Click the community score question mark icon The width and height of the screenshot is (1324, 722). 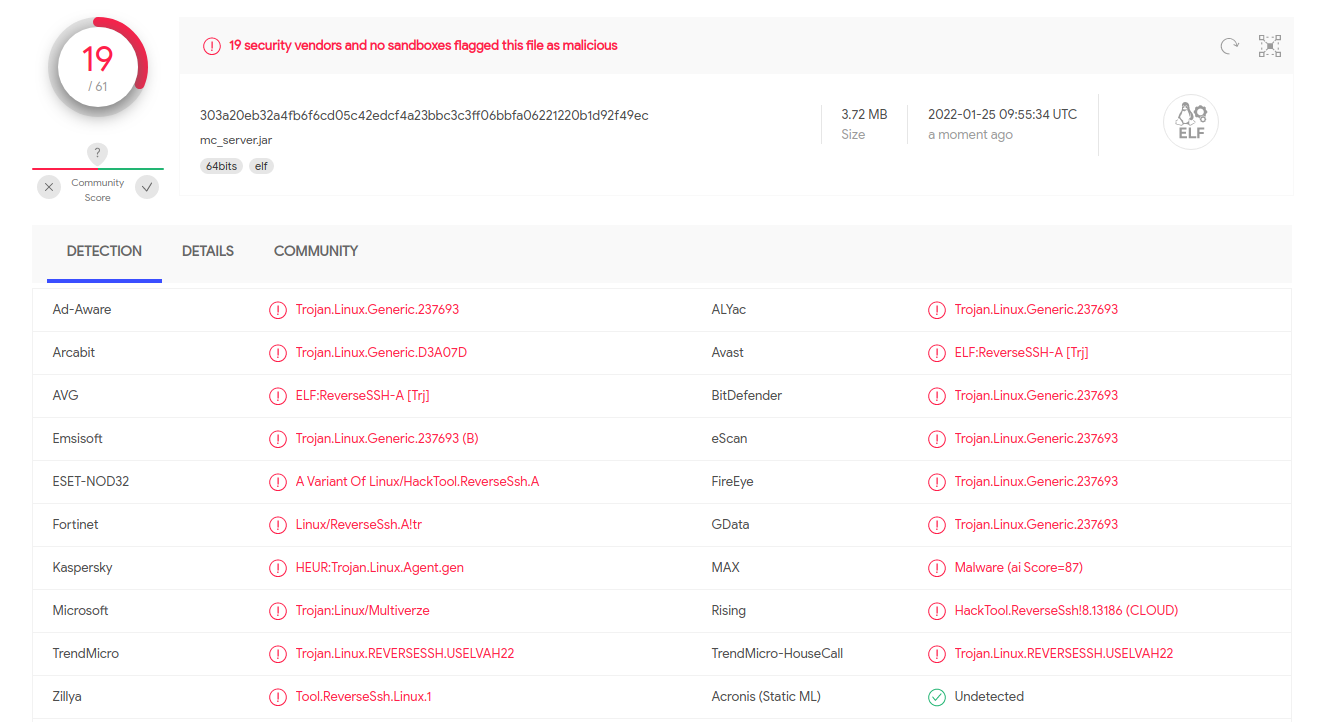click(97, 153)
